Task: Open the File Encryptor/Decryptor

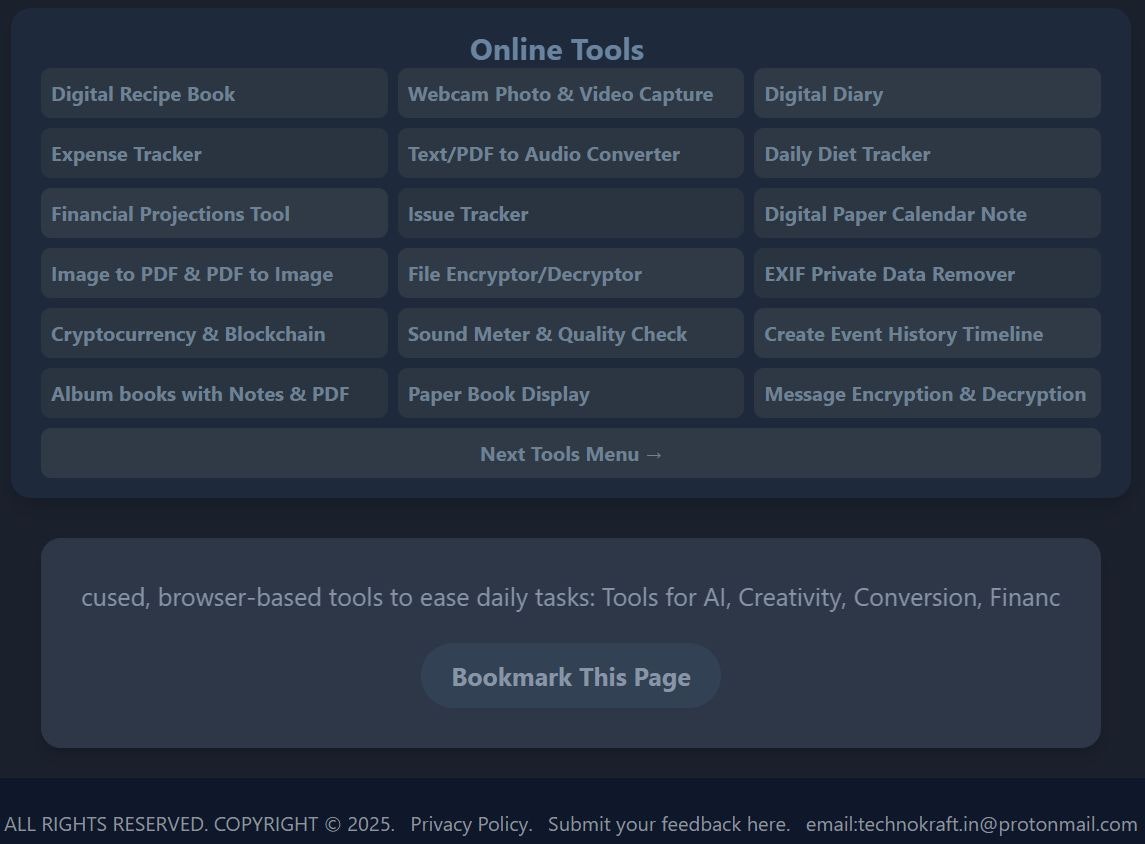Action: click(570, 273)
